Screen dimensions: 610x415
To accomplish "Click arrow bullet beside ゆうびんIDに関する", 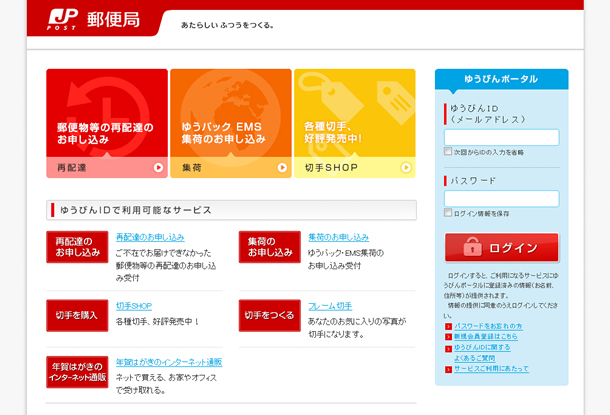I will [448, 348].
